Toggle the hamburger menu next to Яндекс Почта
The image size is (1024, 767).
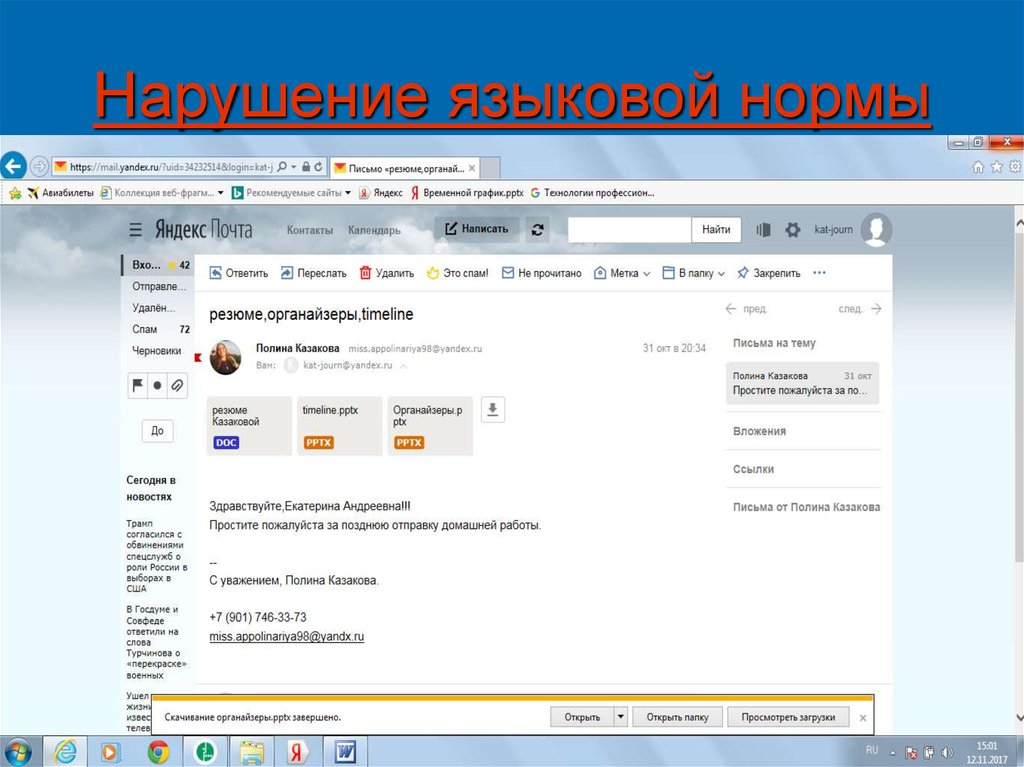tap(134, 229)
